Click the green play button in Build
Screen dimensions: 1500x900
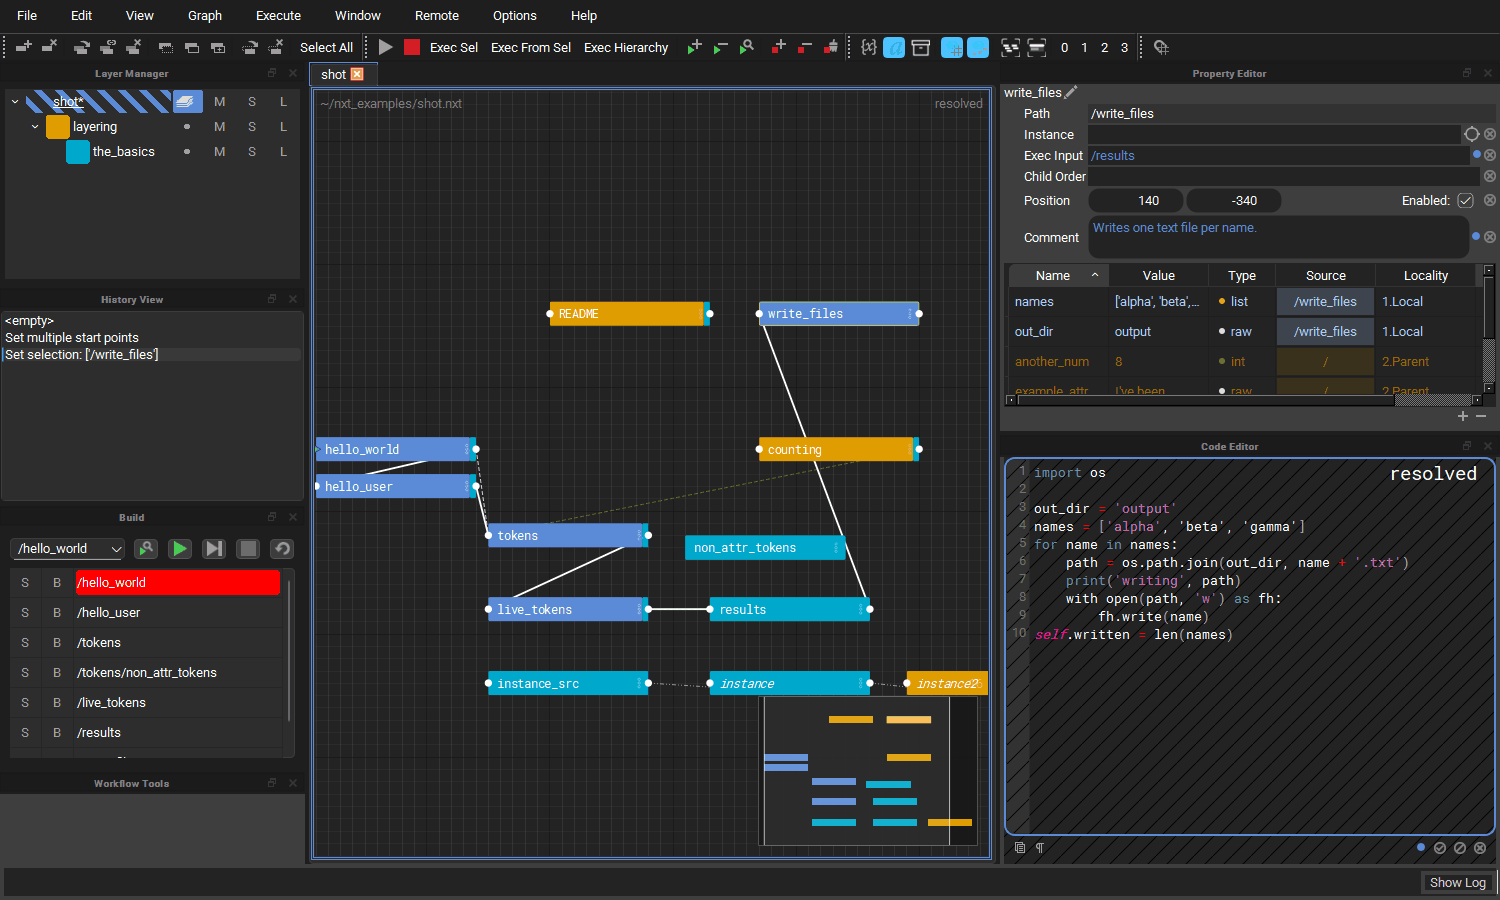[180, 548]
